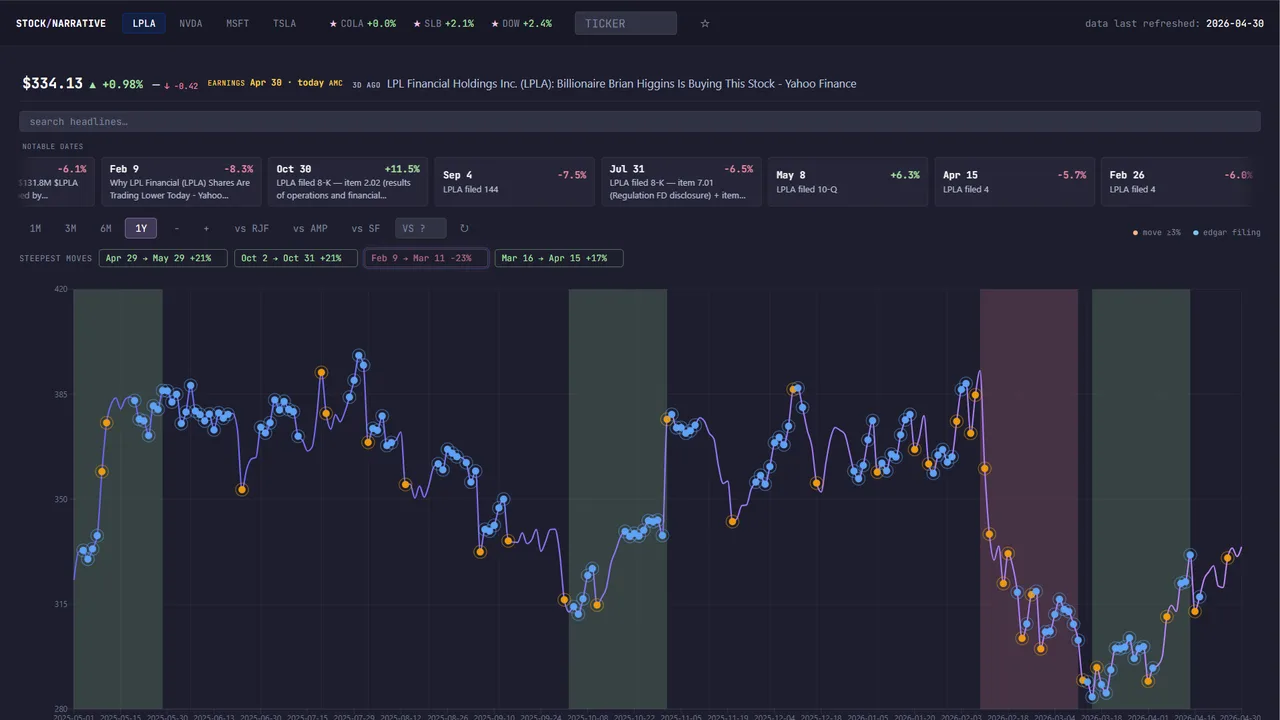Click the blue marker at the late-July chart peak
Screen dimensions: 1280x720
pyautogui.click(x=359, y=355)
